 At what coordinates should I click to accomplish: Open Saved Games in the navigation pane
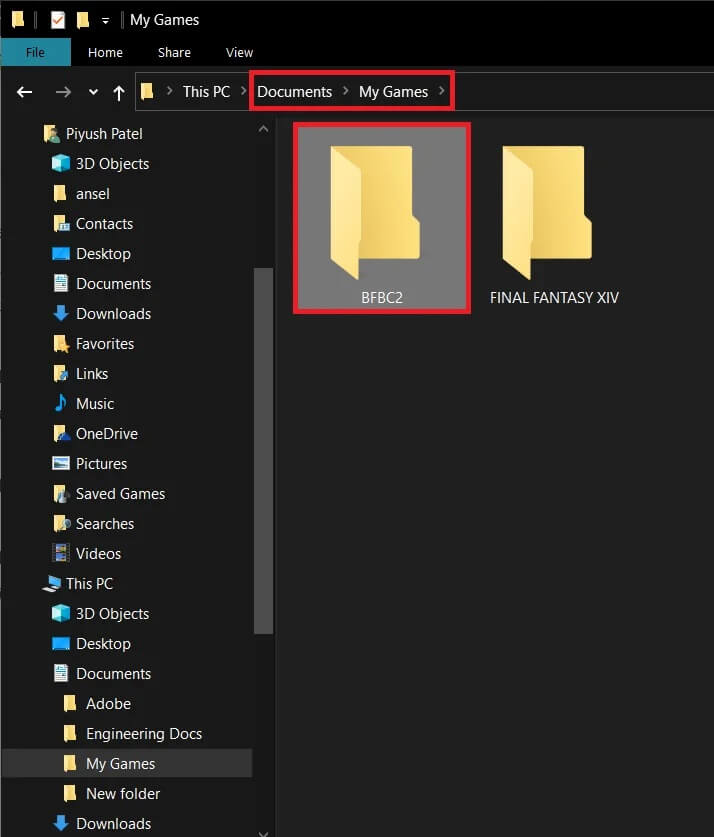tap(120, 494)
